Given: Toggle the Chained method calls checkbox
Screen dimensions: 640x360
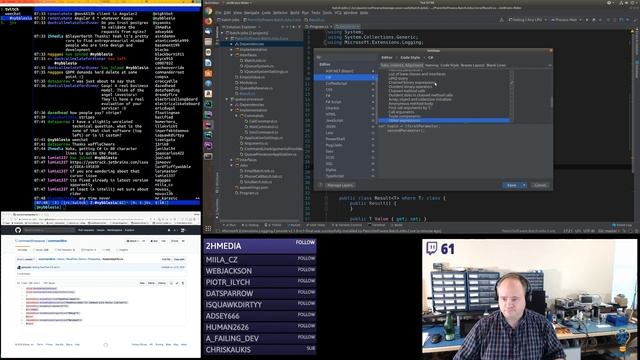Looking at the screenshot, I should point(512,91).
